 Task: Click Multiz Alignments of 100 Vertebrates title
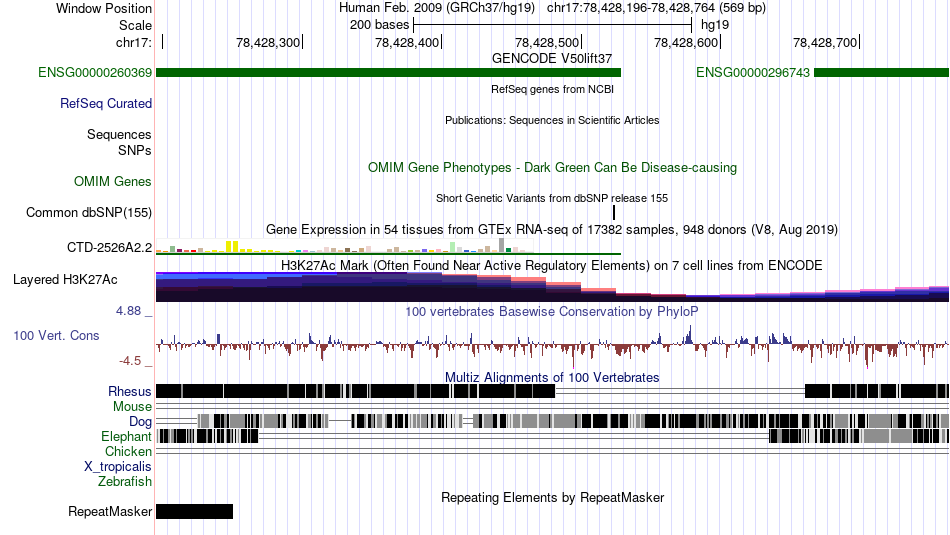click(x=552, y=377)
